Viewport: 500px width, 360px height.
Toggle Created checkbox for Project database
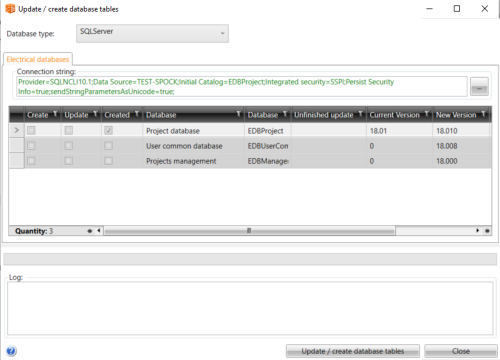click(108, 131)
